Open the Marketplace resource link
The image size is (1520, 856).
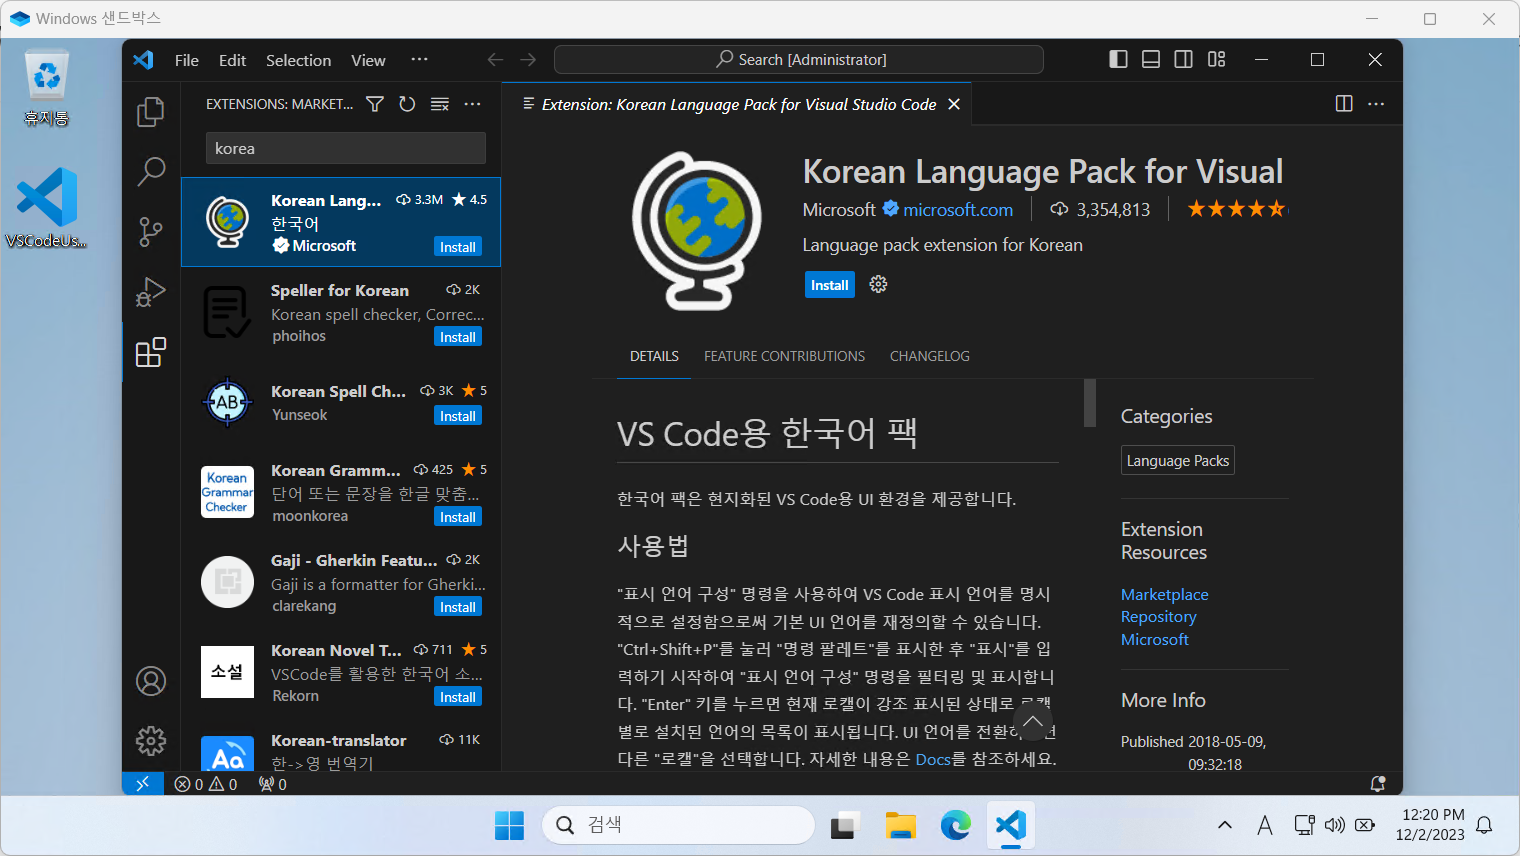click(1164, 594)
